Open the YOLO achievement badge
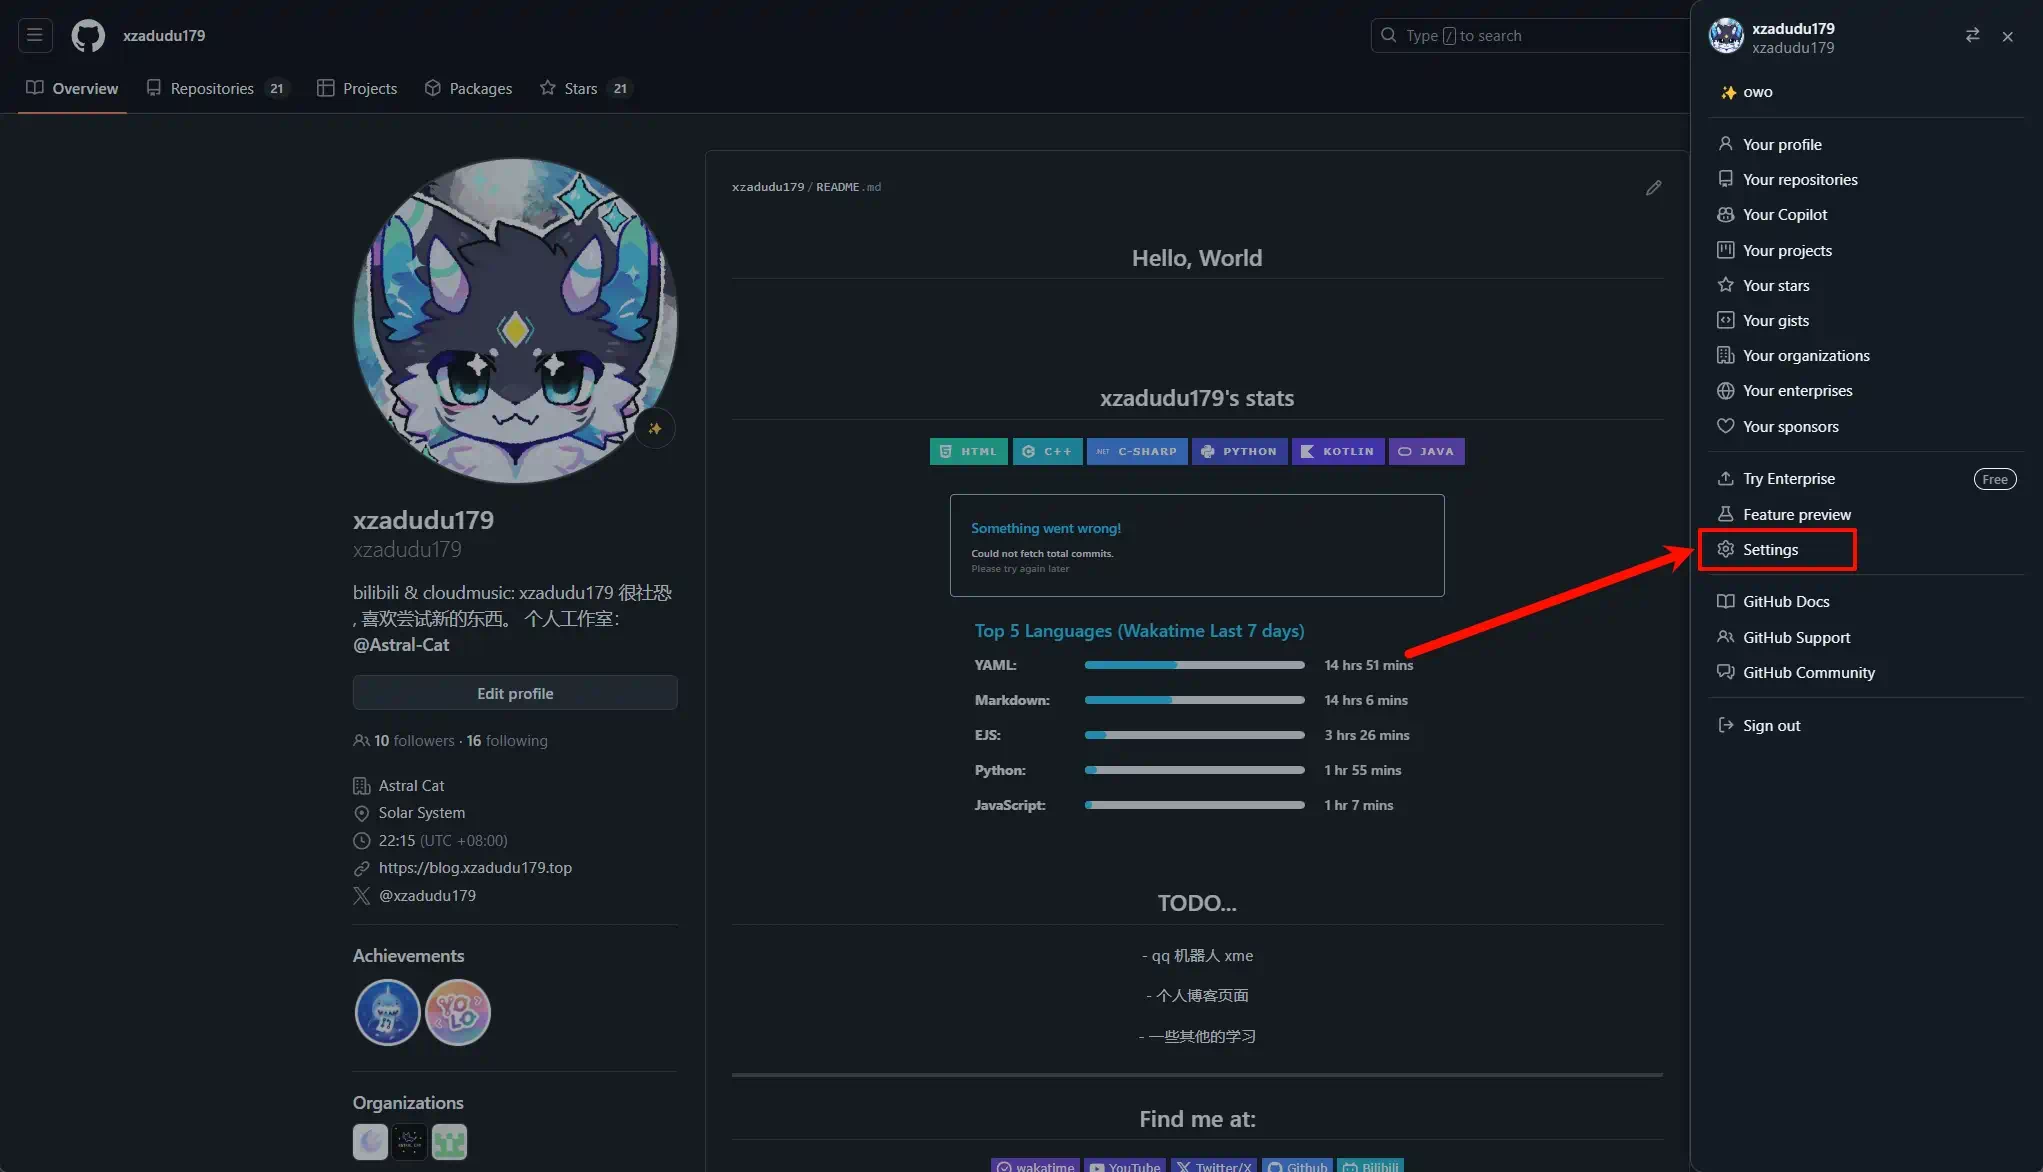The image size is (2043, 1172). tap(458, 1012)
